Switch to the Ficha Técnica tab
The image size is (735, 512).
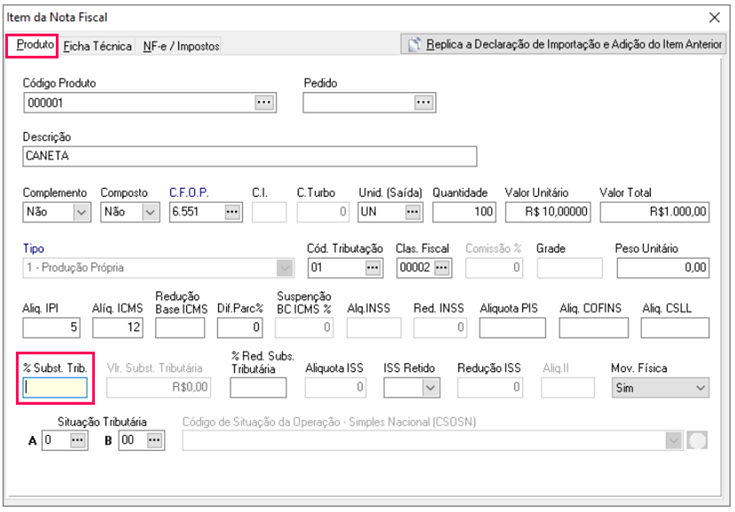pos(97,46)
